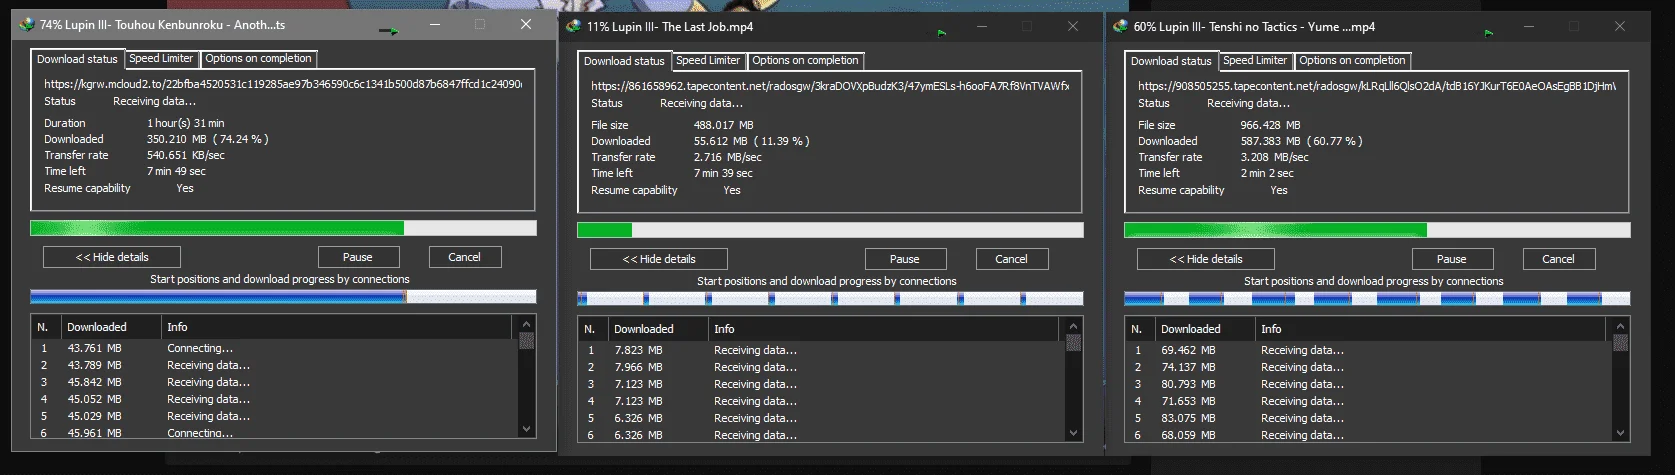The image size is (1675, 475).
Task: Click the Downloaded column header in Touhou Kenbunroku window
Action: [x=111, y=327]
